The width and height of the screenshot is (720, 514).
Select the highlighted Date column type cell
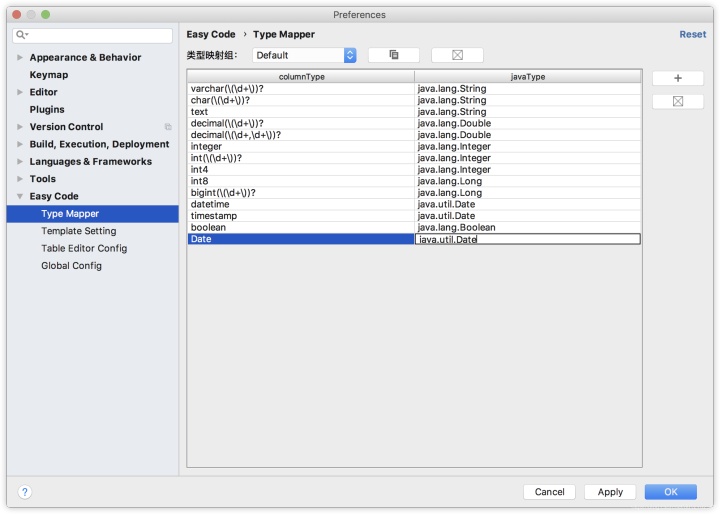tap(301, 239)
